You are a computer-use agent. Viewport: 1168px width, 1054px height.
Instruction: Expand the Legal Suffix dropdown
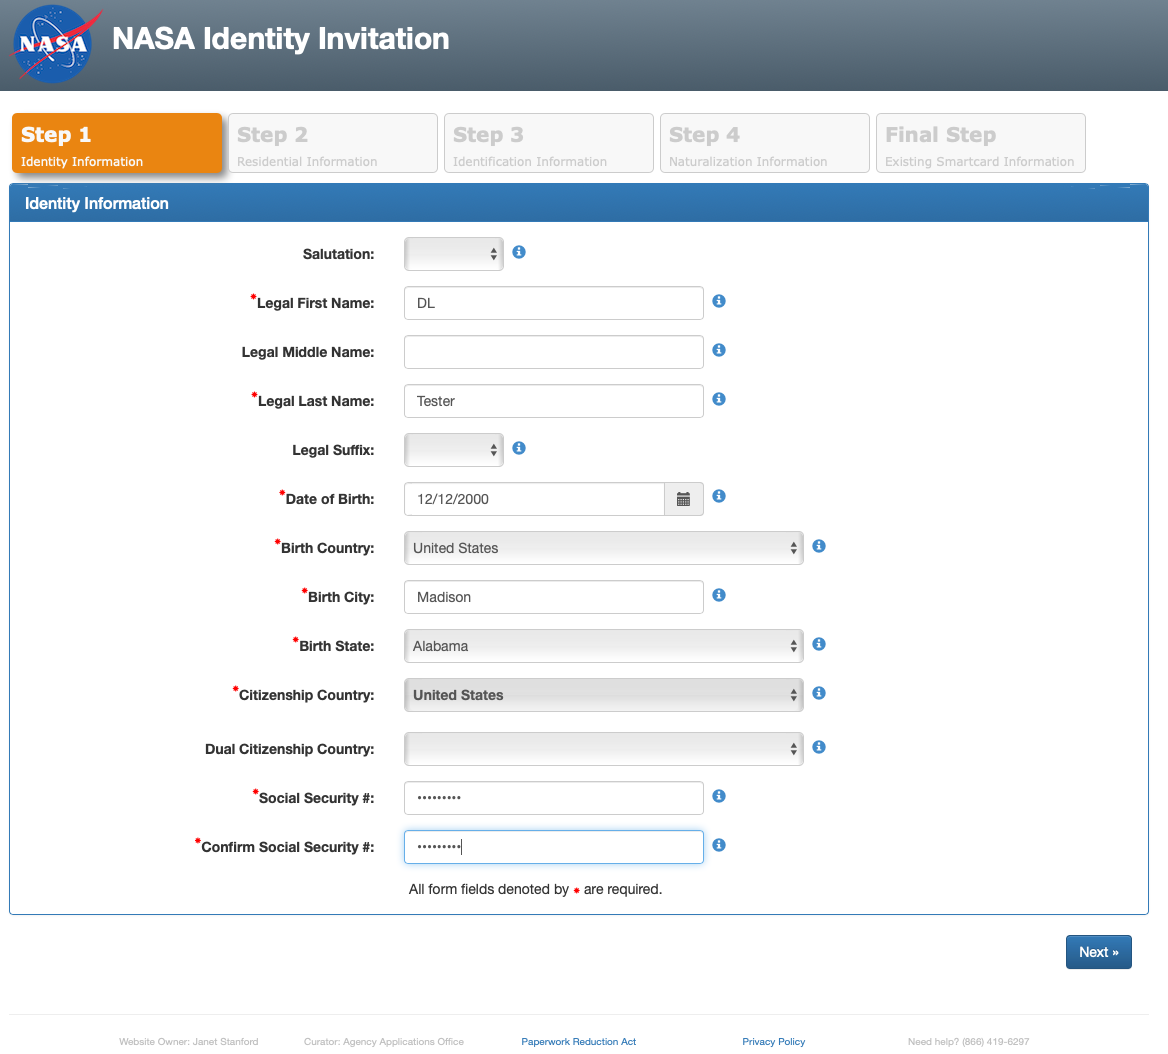(454, 450)
